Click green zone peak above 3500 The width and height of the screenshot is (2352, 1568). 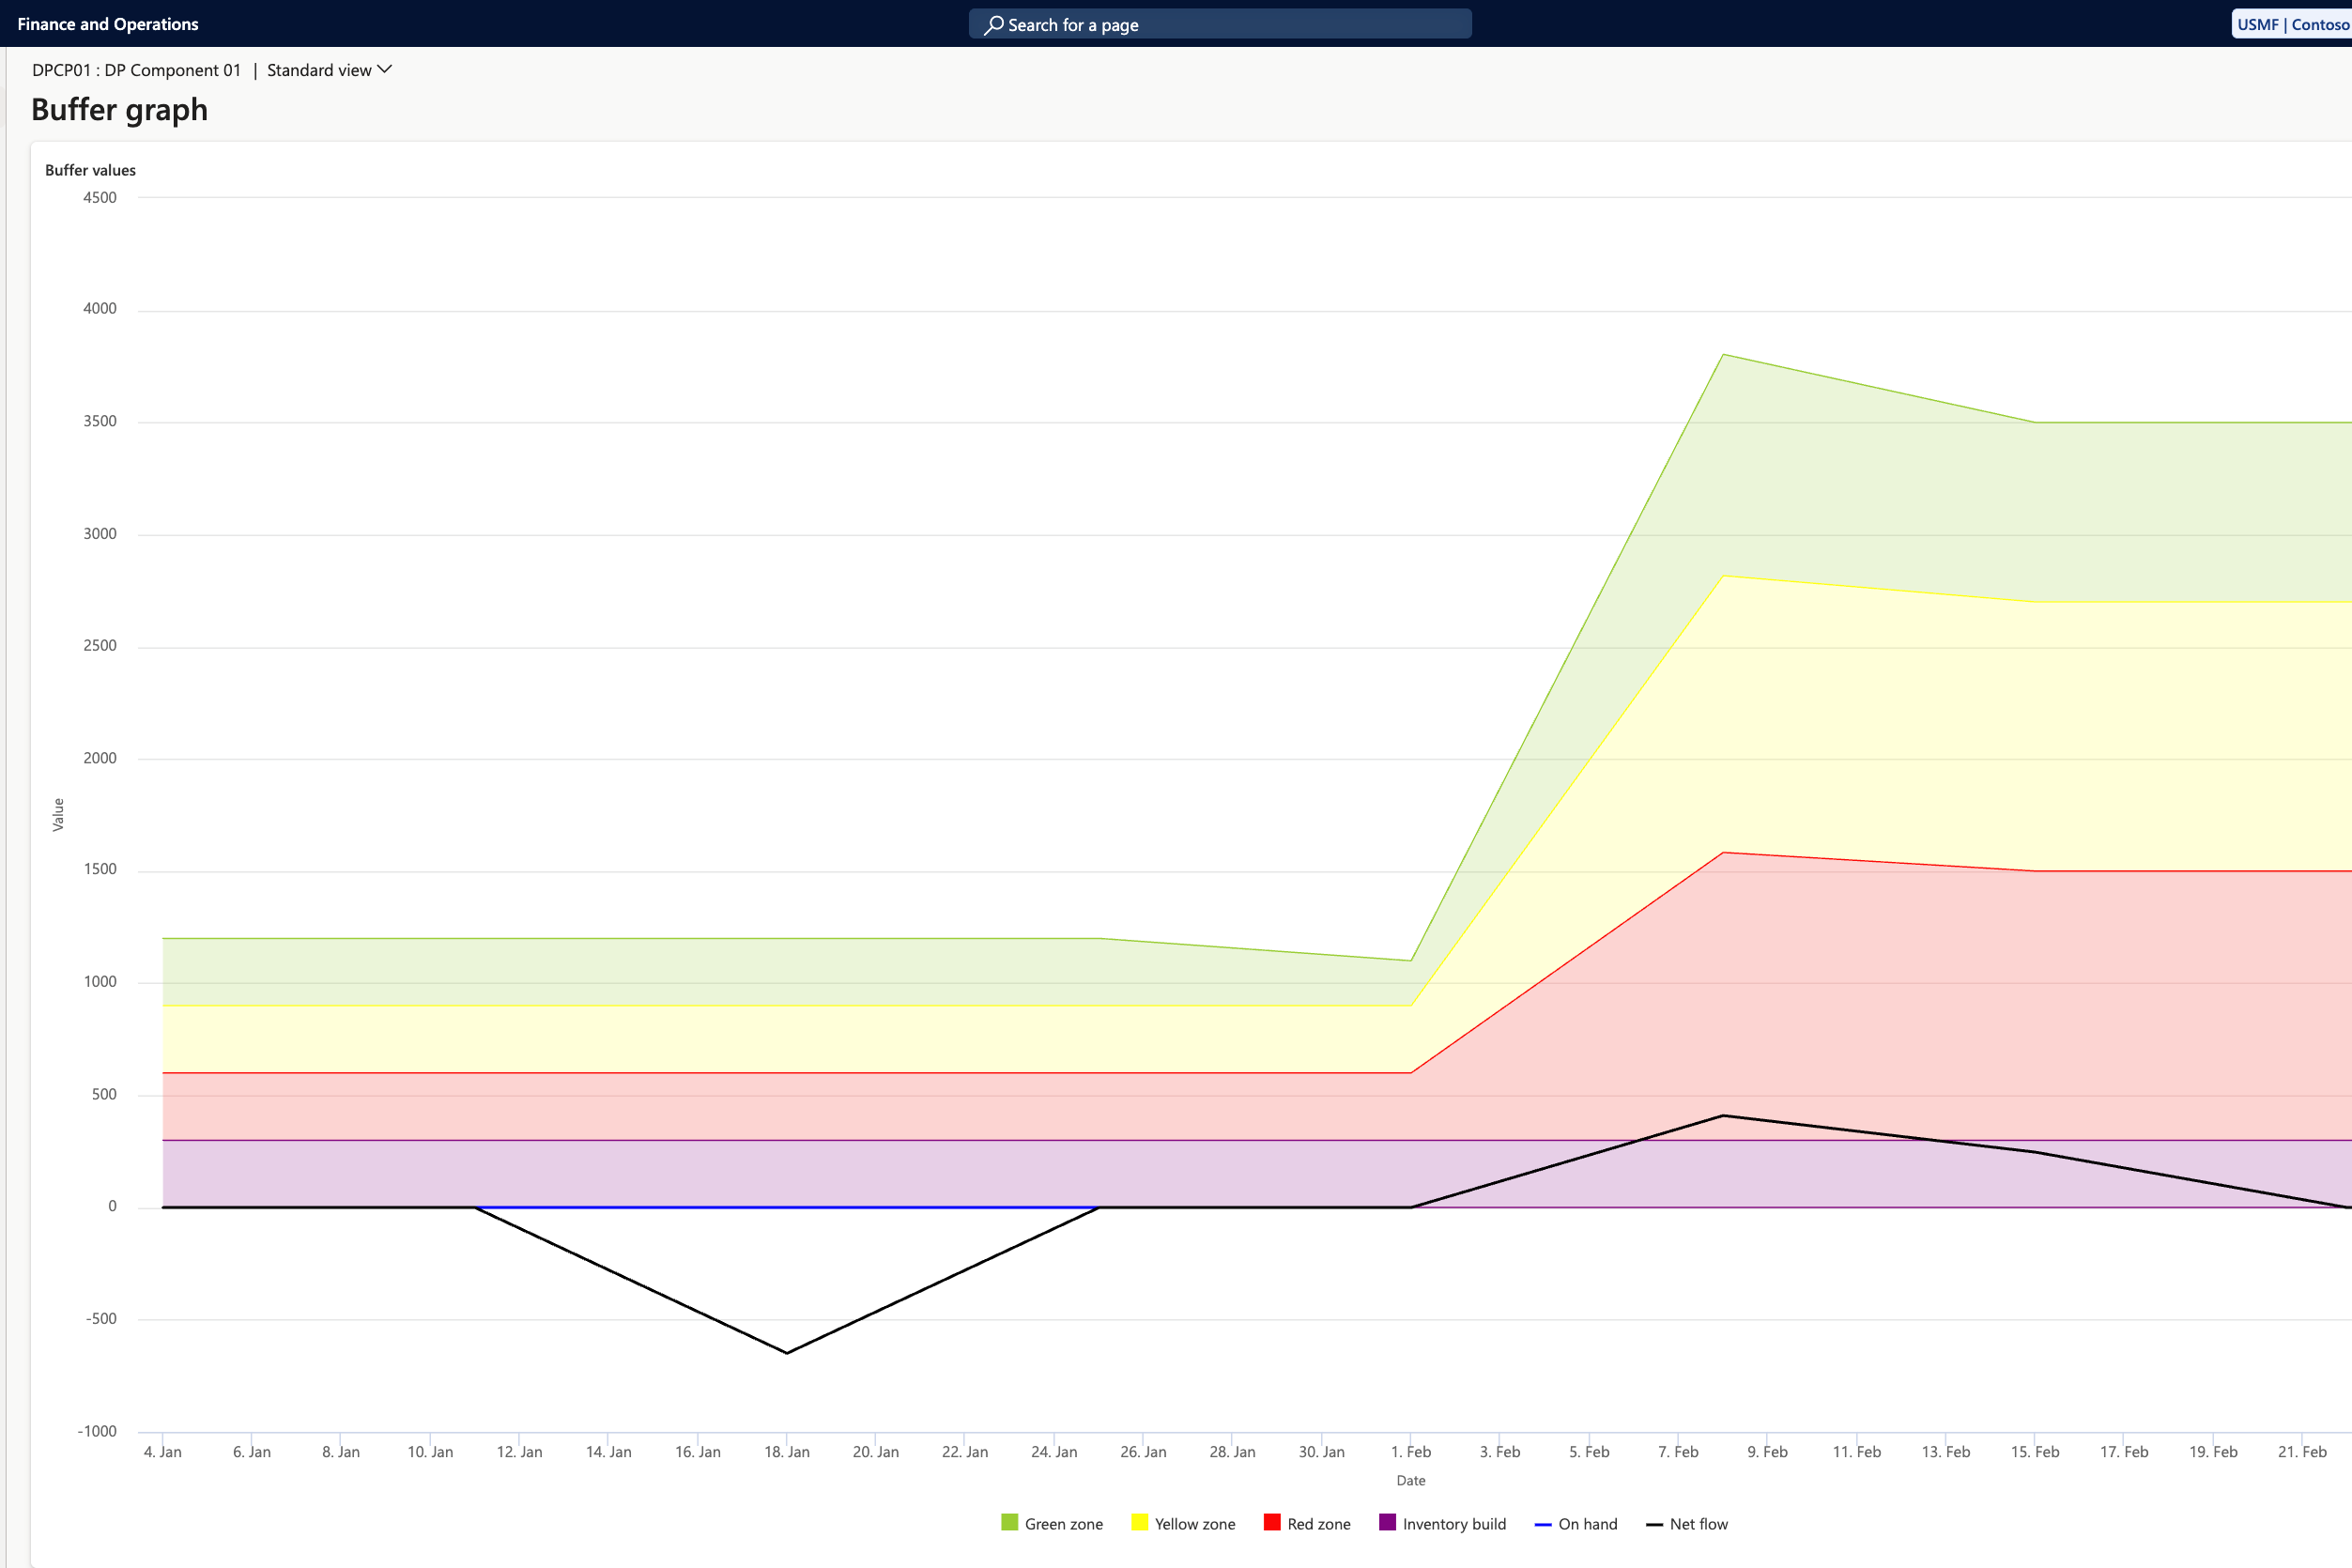click(x=1722, y=355)
